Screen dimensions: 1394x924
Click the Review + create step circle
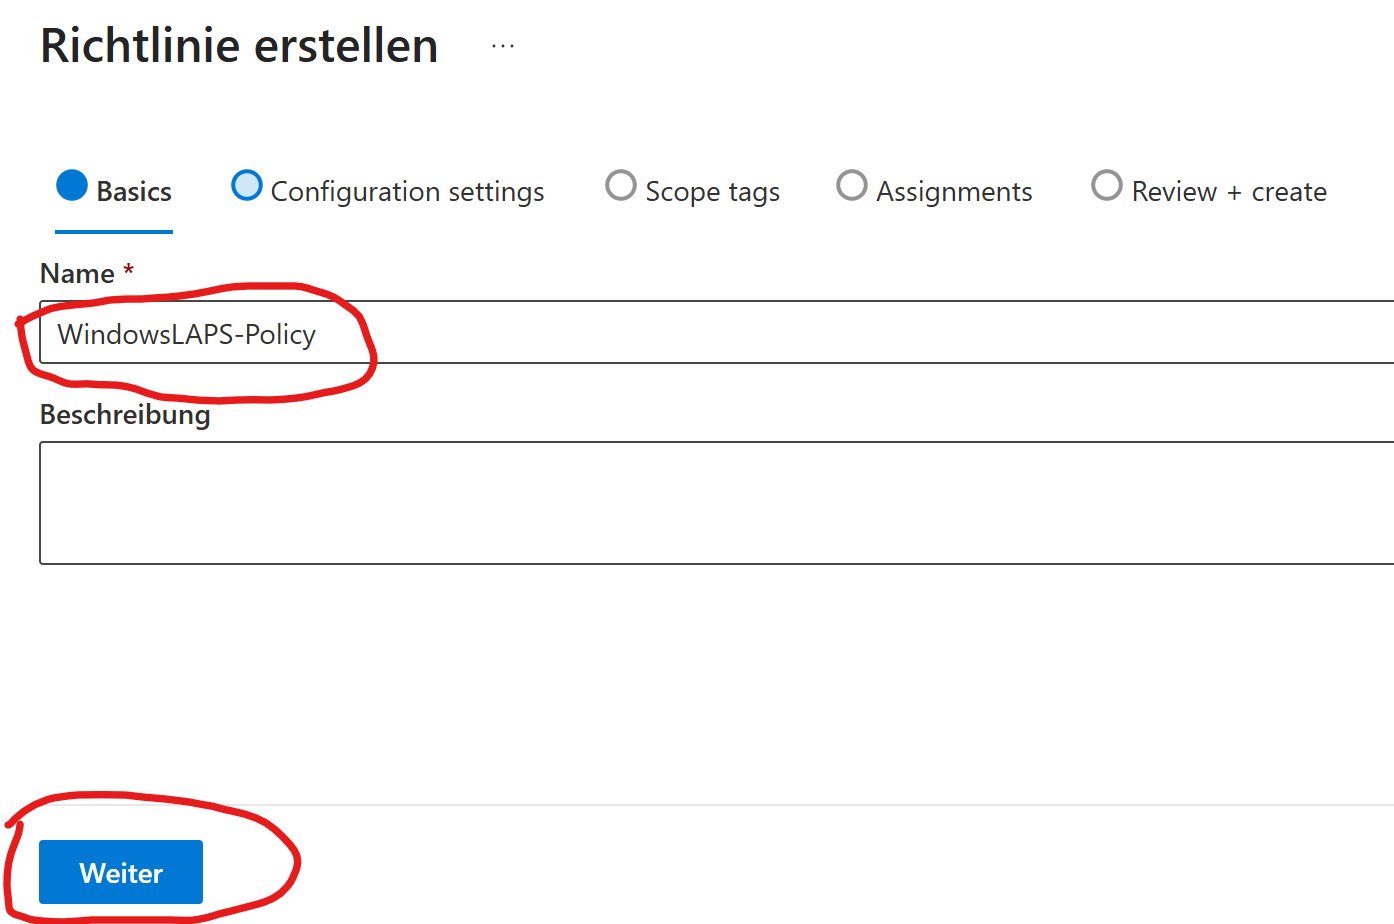(1107, 186)
